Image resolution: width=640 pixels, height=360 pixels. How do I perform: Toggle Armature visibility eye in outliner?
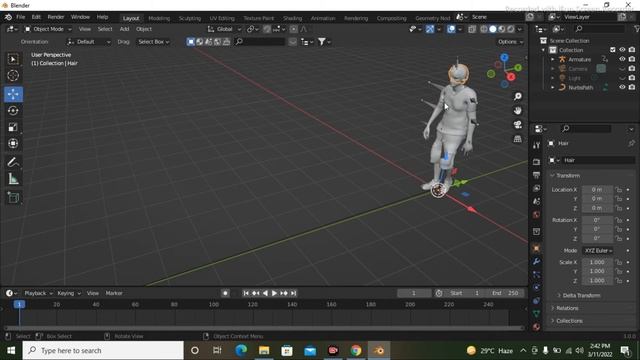[x=622, y=59]
